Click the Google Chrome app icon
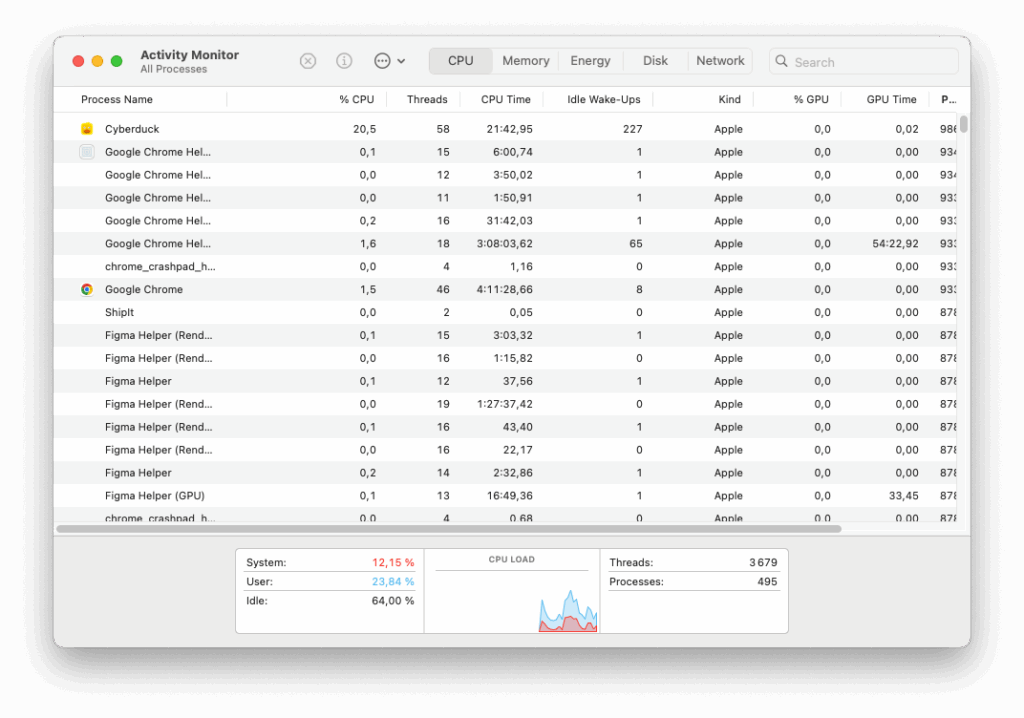 click(x=87, y=289)
